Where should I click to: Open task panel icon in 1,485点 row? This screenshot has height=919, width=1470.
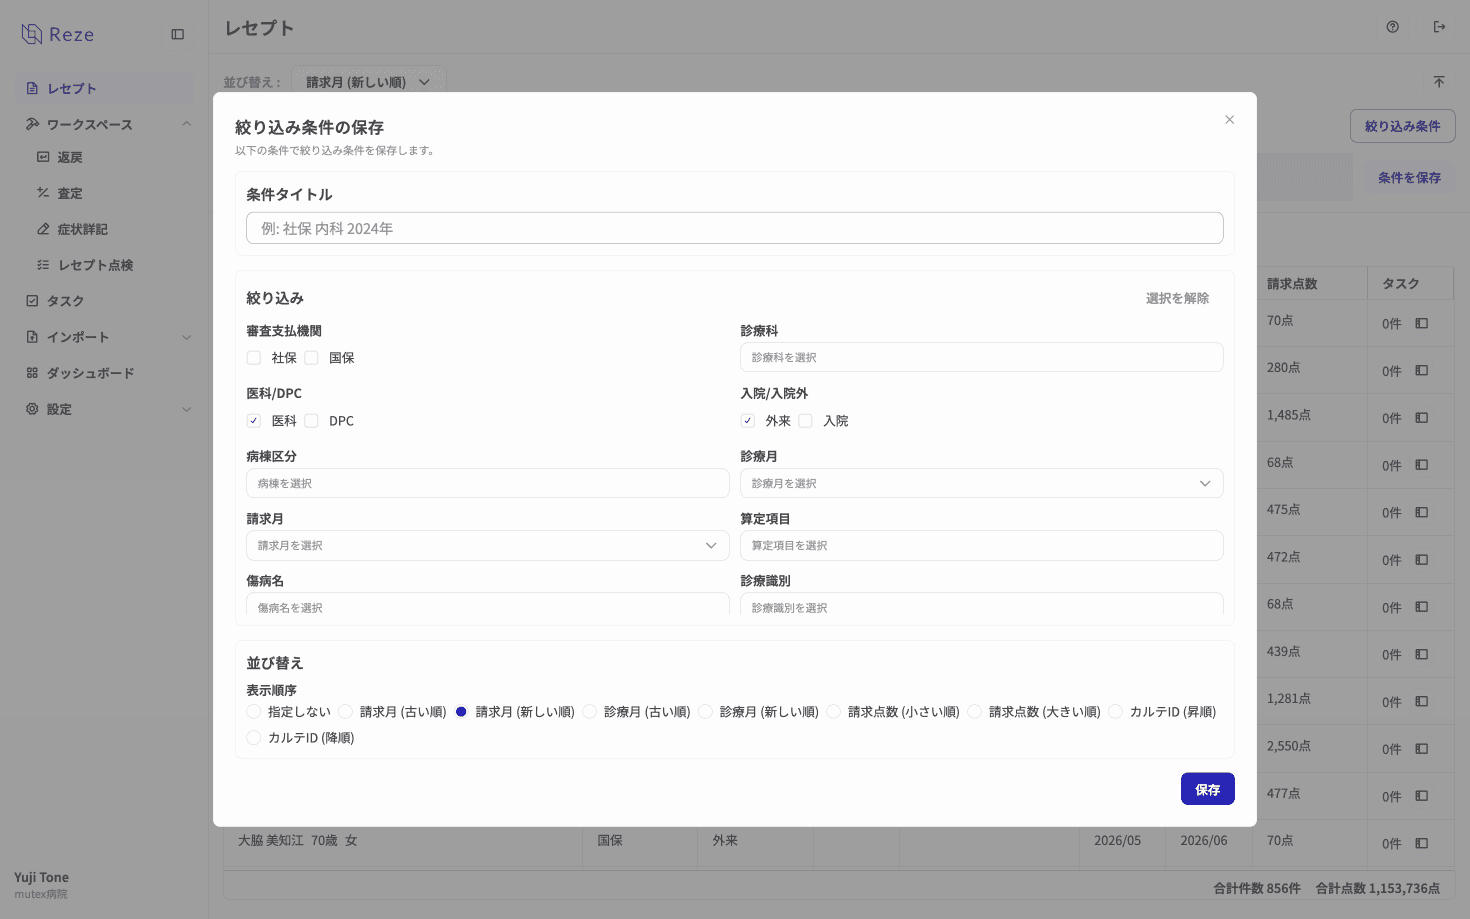pos(1422,418)
